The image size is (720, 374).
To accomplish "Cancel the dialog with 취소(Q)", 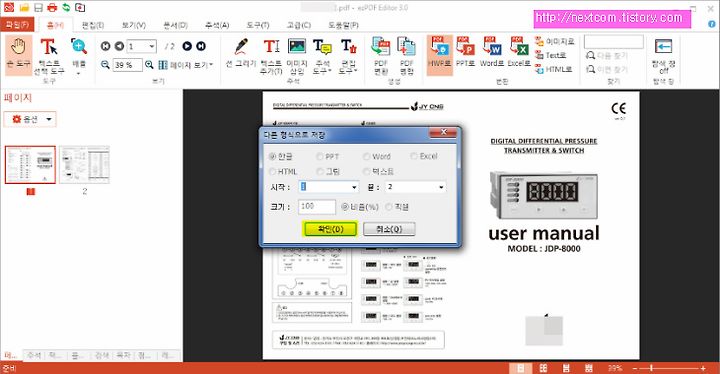I will (x=389, y=229).
